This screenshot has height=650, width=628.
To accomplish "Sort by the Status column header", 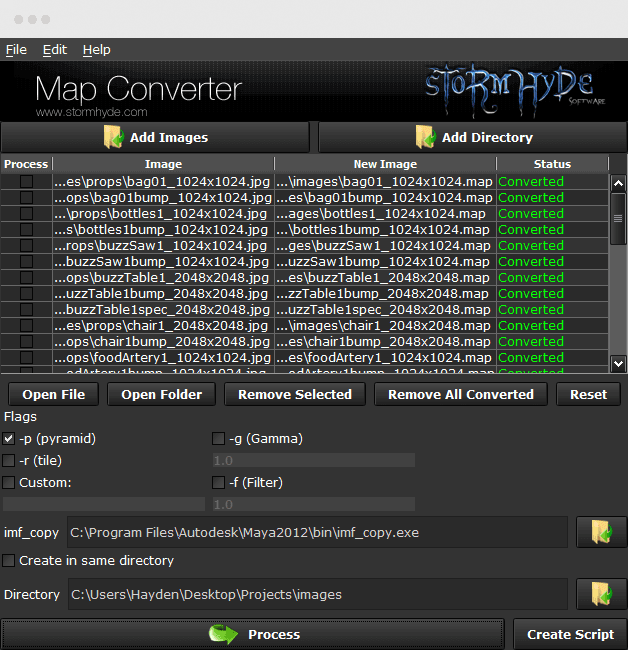I will tap(552, 164).
